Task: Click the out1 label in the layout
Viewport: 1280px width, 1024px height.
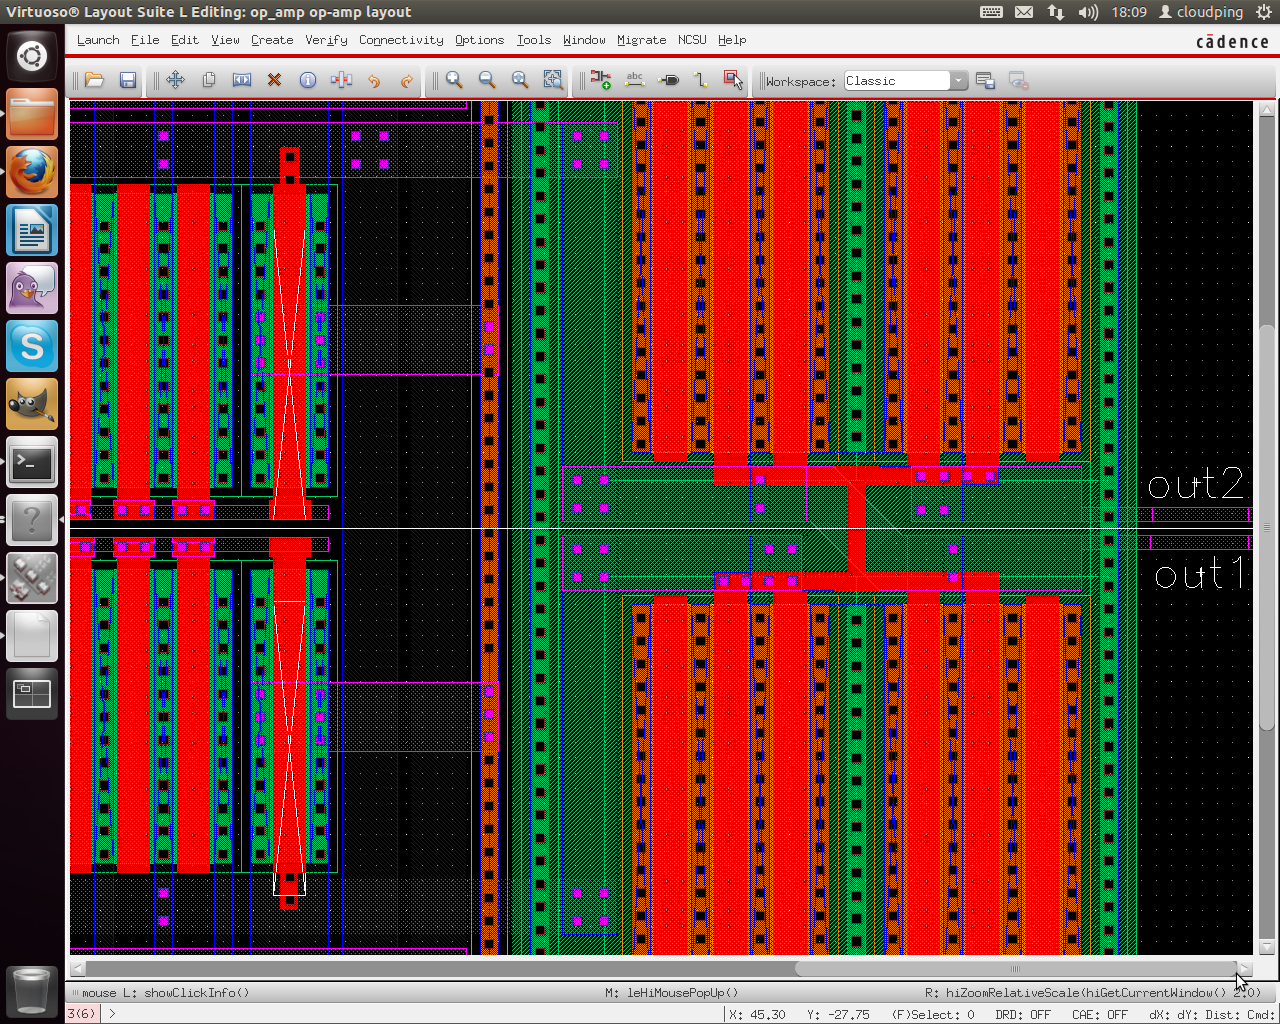Action: (1199, 574)
